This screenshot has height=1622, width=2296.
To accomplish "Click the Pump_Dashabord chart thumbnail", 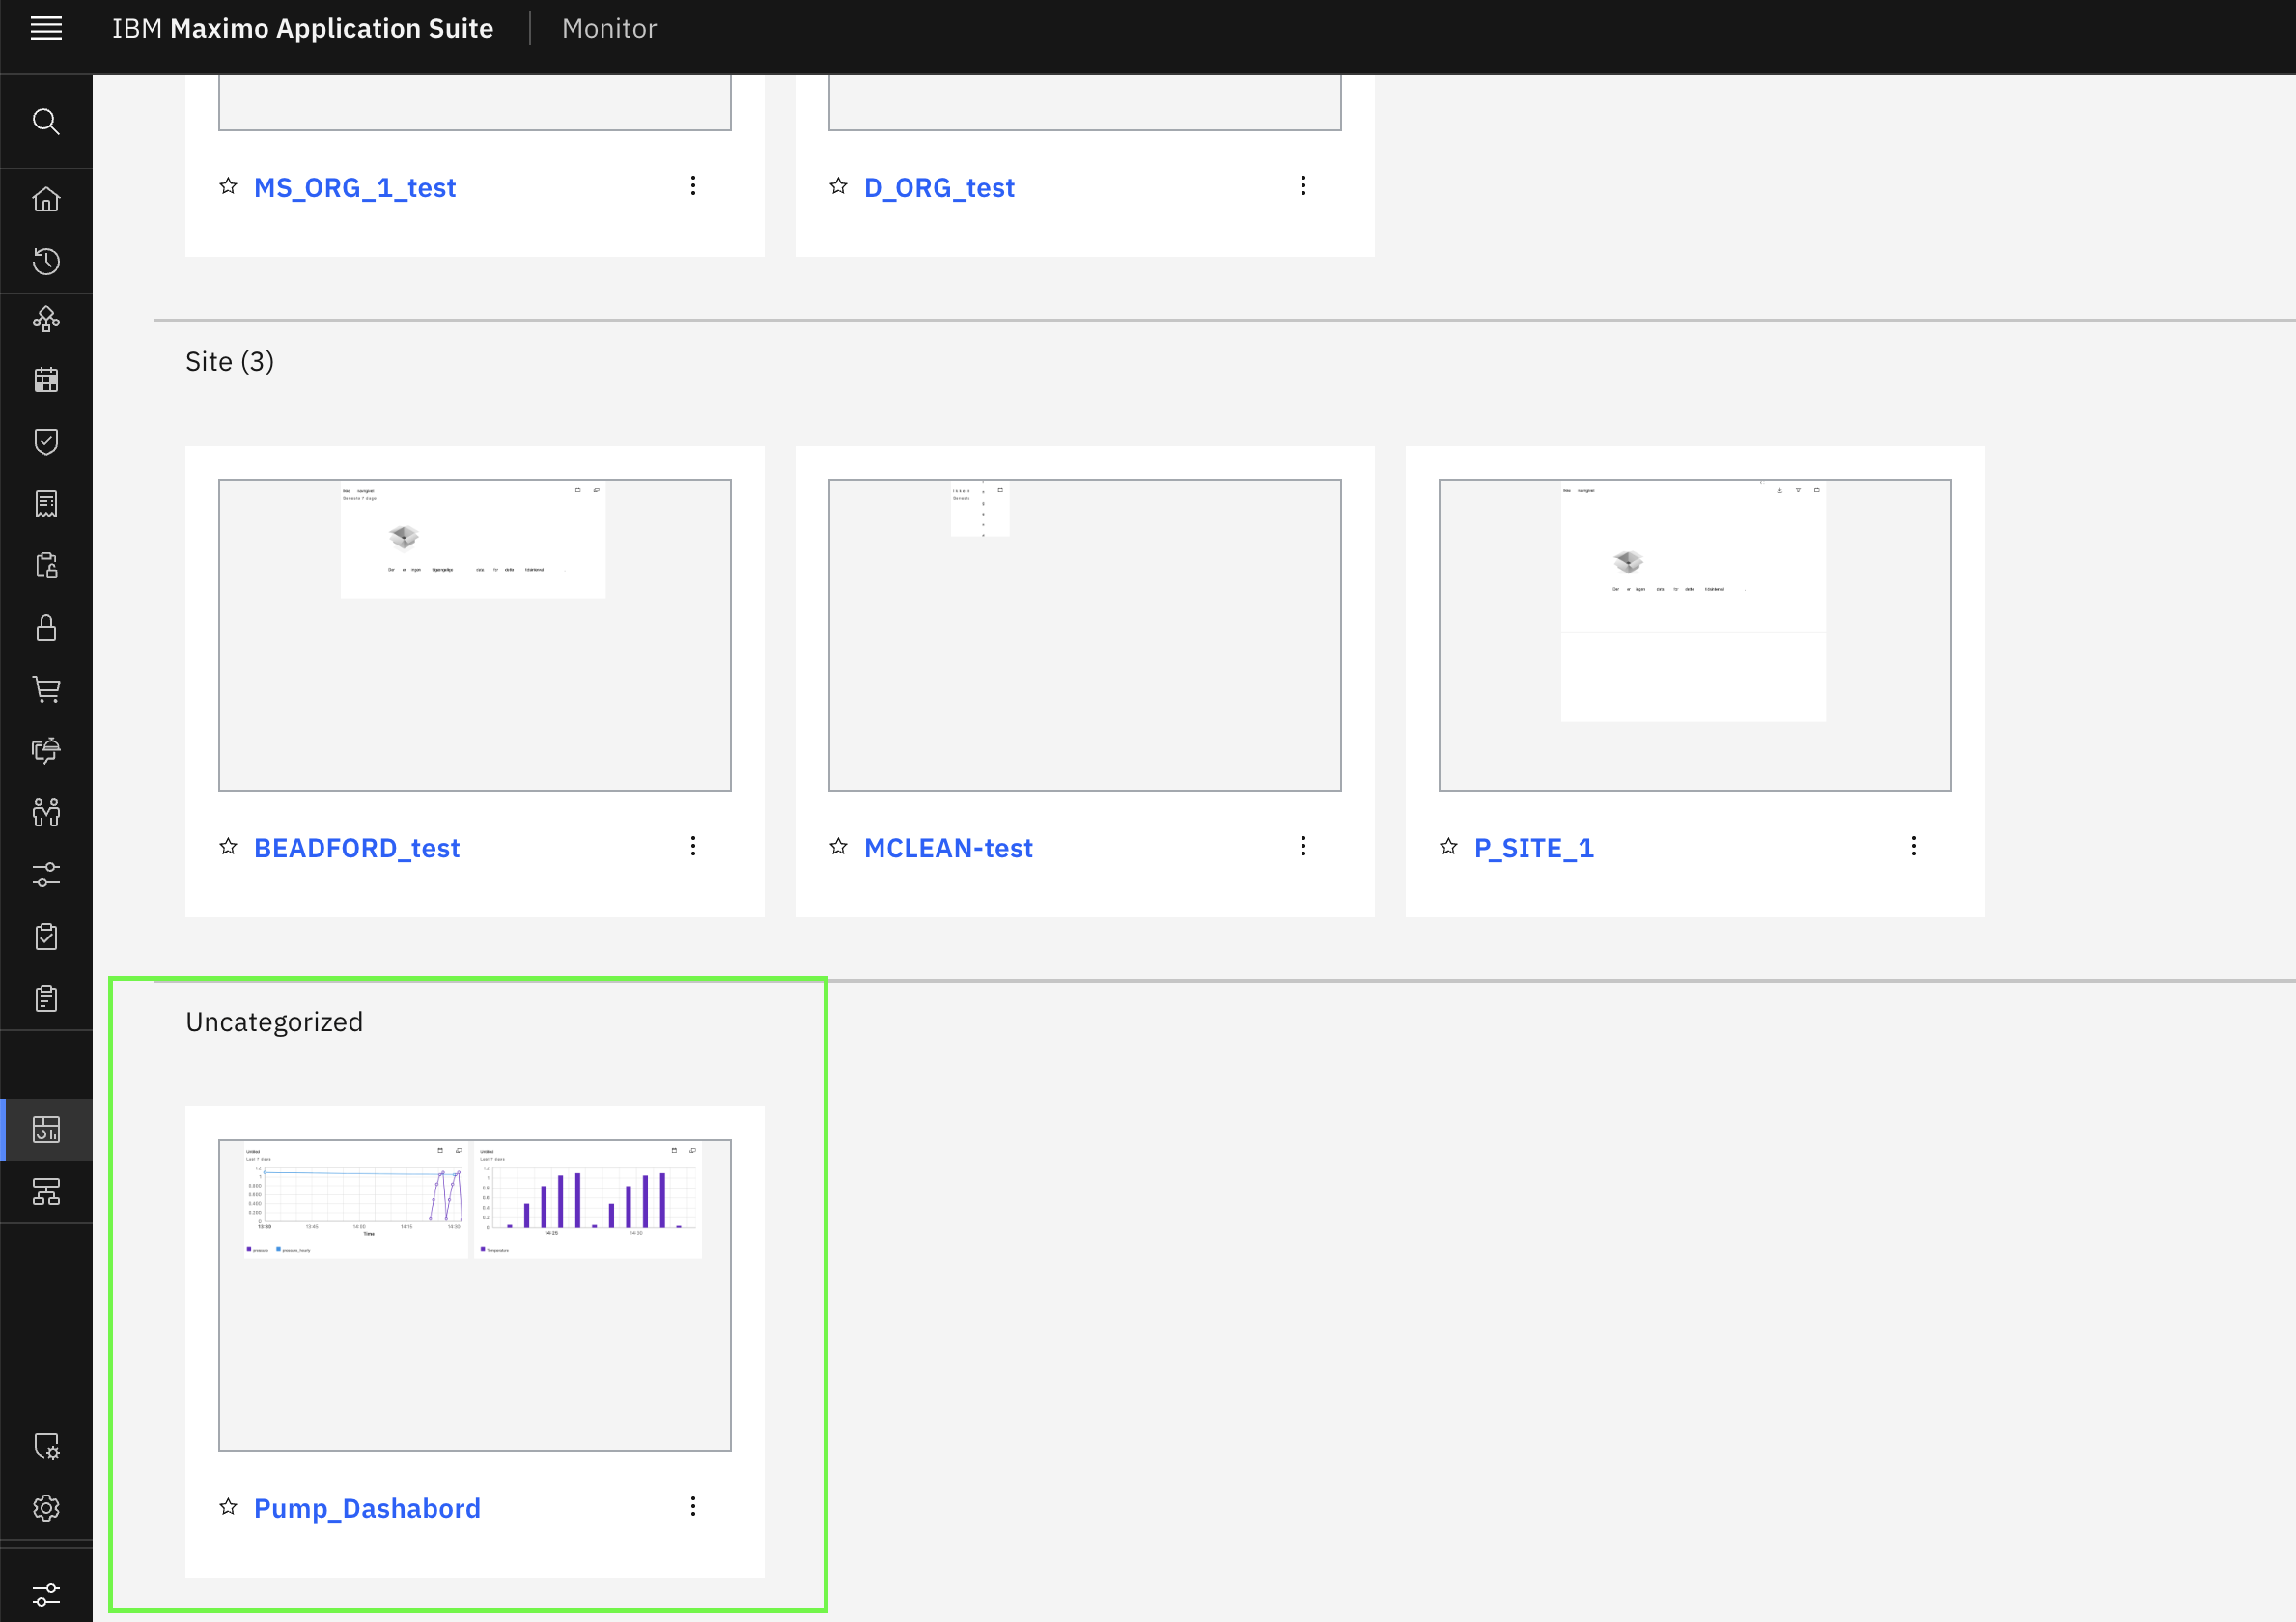I will coord(474,1295).
